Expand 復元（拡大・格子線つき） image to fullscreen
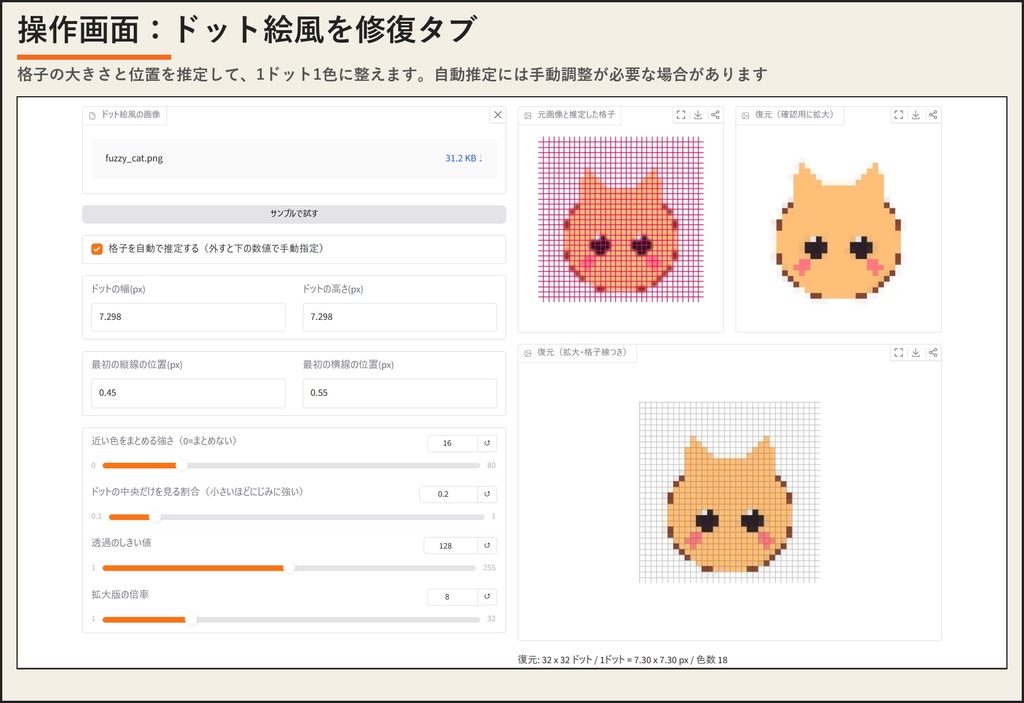 [899, 353]
